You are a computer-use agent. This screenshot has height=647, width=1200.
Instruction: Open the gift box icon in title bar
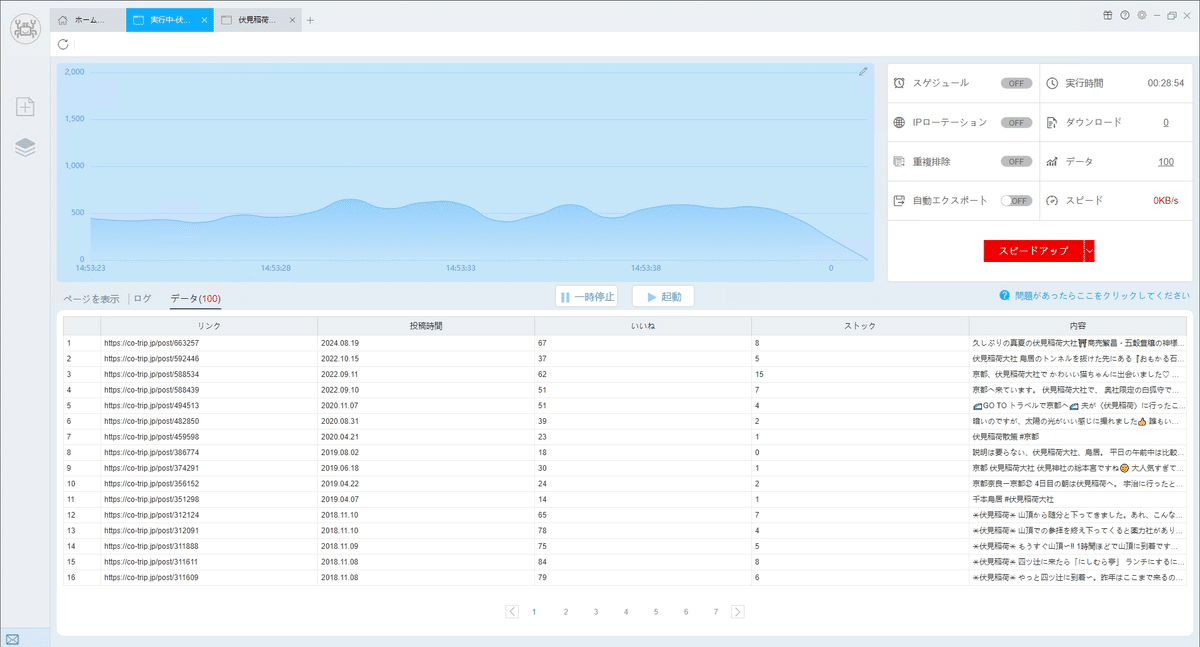coord(1108,15)
